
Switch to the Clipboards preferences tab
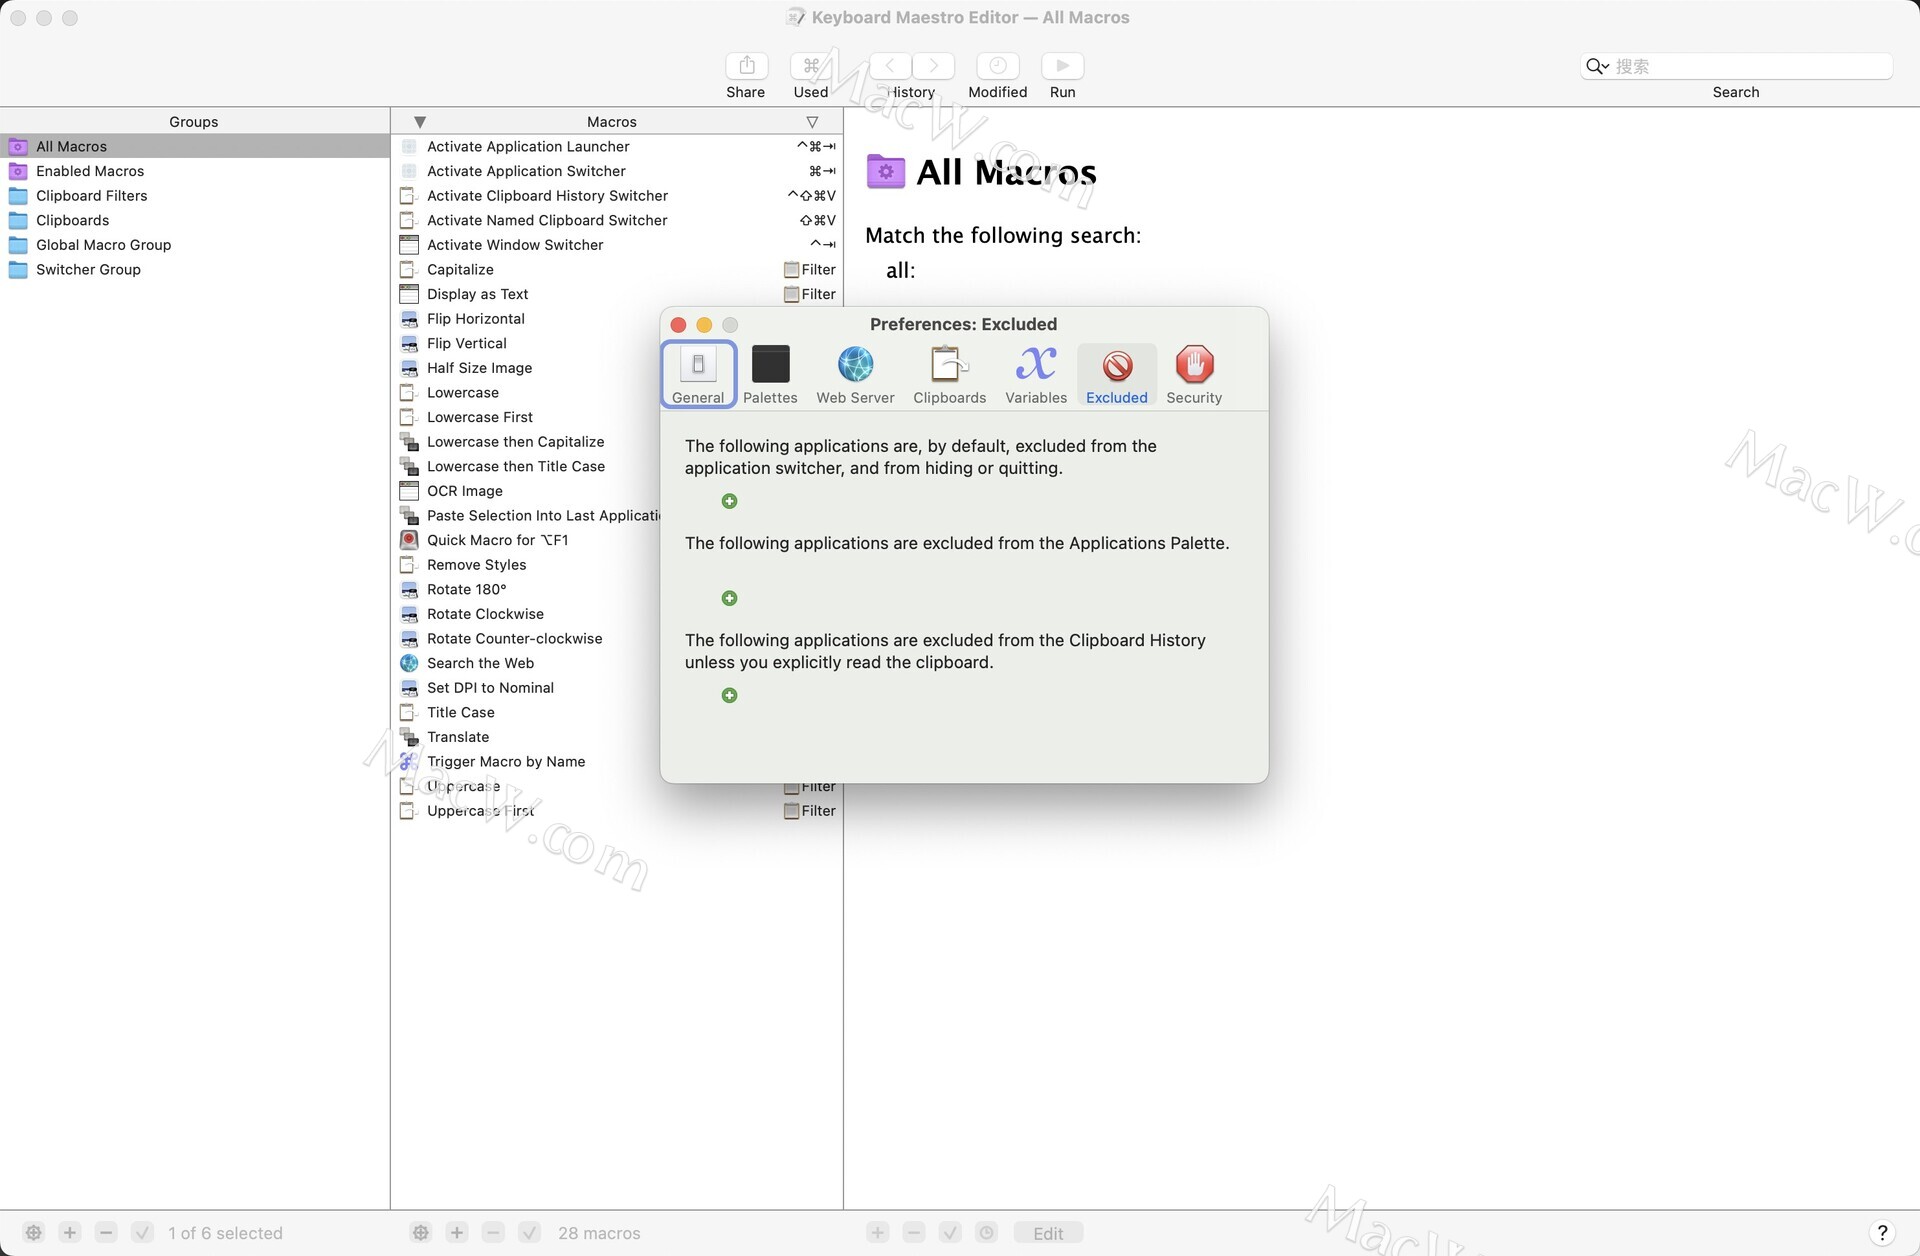[949, 374]
